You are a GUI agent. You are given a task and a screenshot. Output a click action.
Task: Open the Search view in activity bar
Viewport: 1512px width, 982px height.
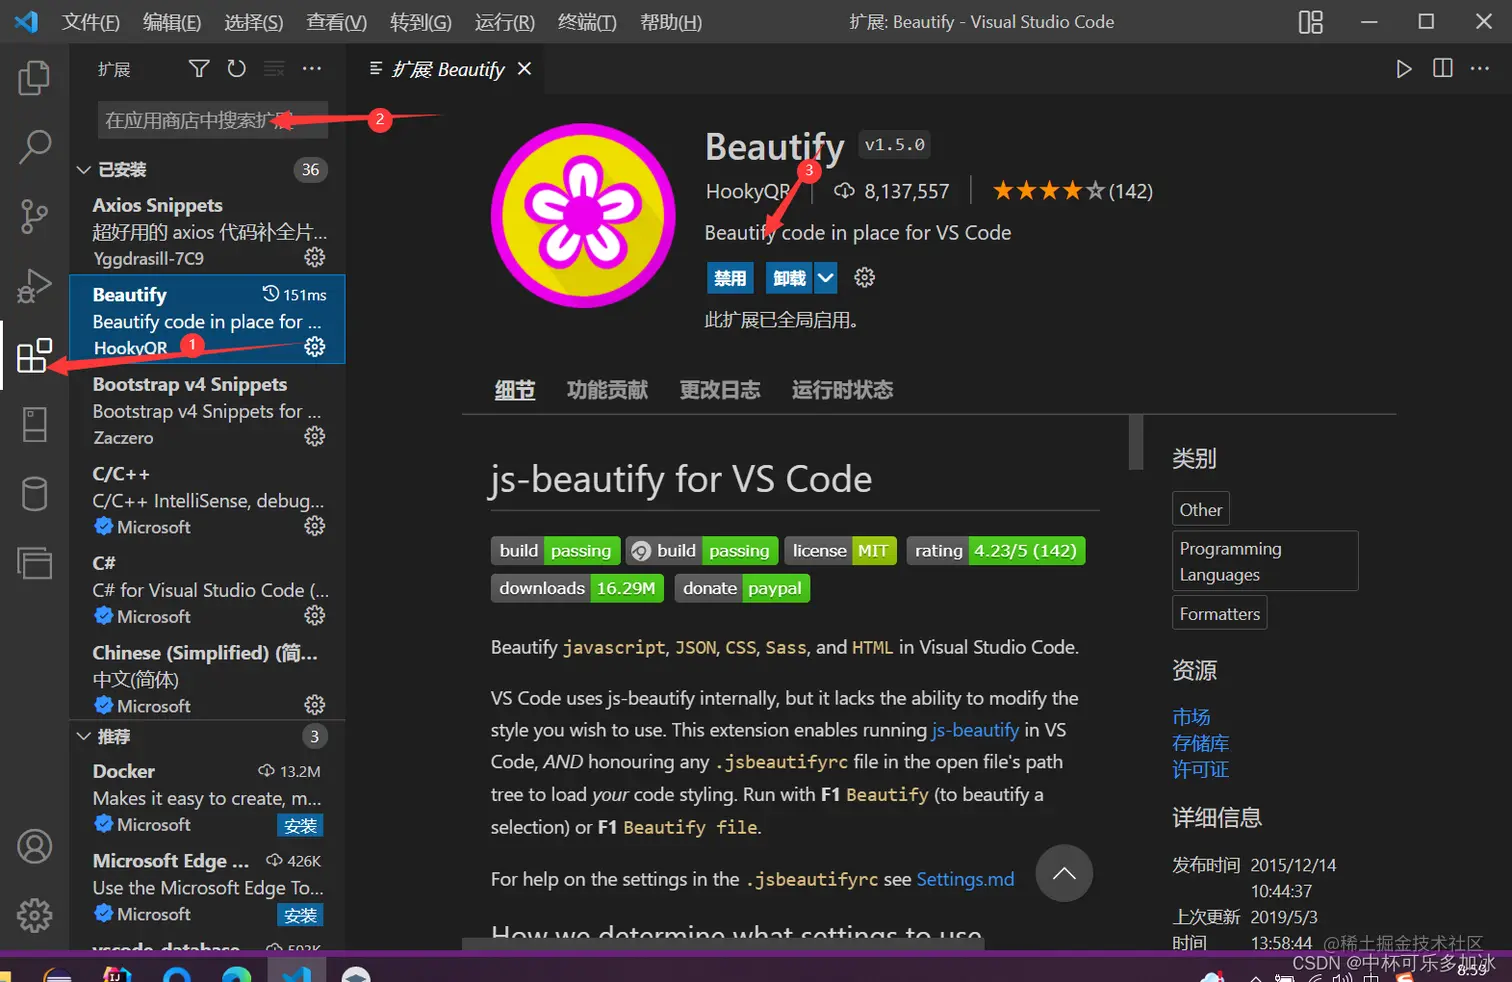point(34,147)
